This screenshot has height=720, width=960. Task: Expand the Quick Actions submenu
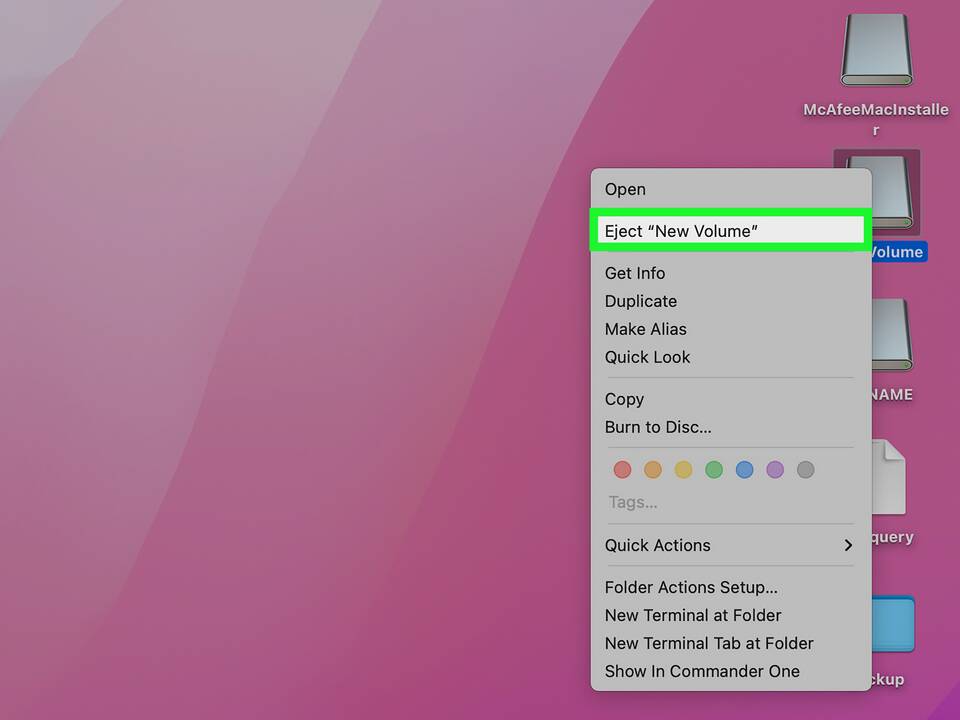click(x=730, y=545)
